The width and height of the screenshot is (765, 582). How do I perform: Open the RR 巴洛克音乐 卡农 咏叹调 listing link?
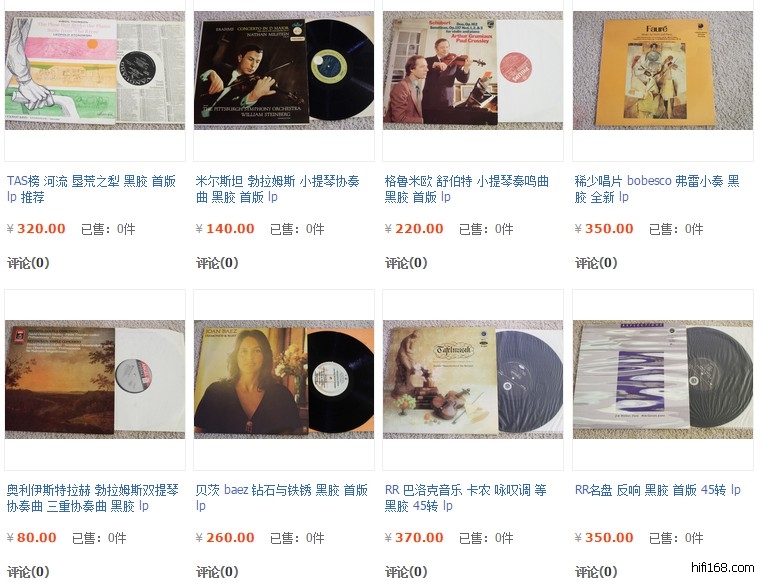465,498
